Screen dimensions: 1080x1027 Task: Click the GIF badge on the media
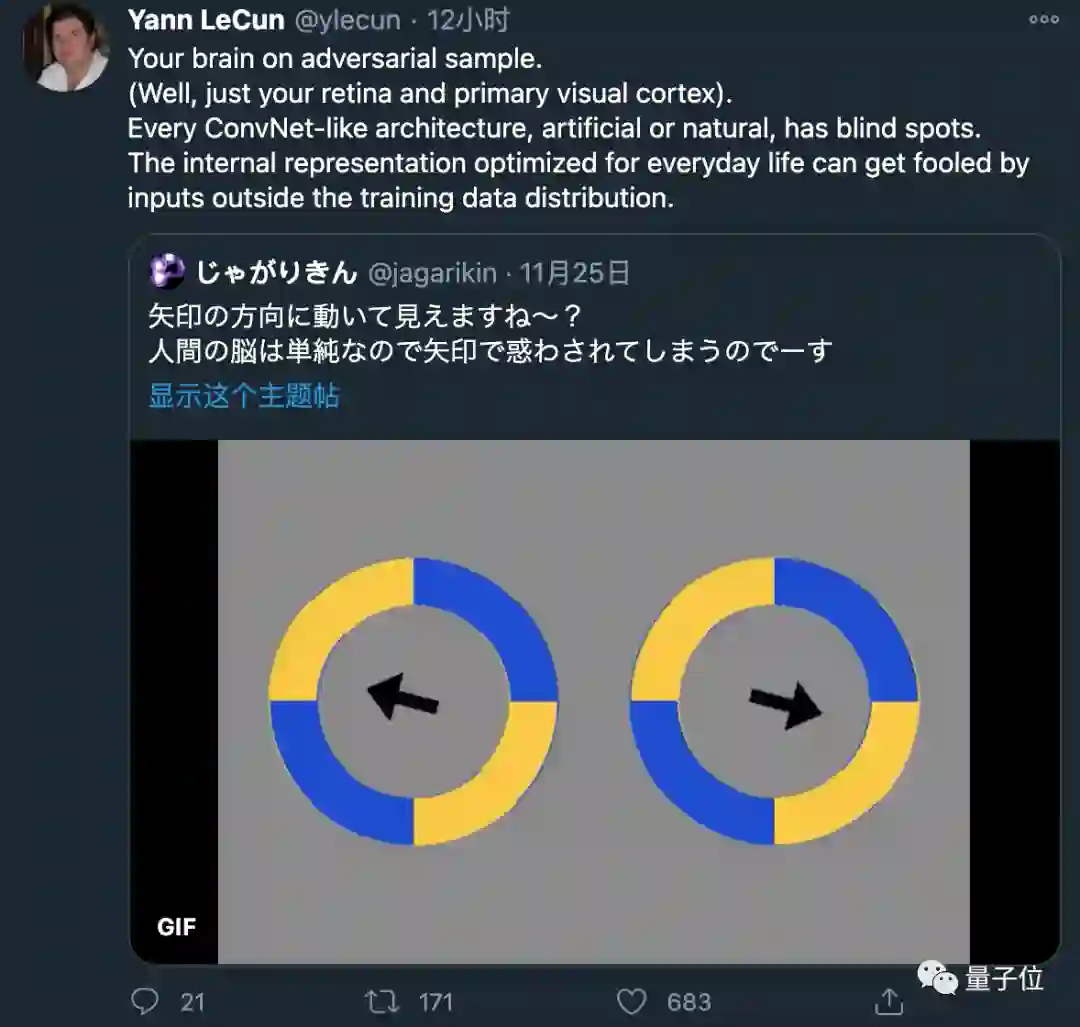176,927
